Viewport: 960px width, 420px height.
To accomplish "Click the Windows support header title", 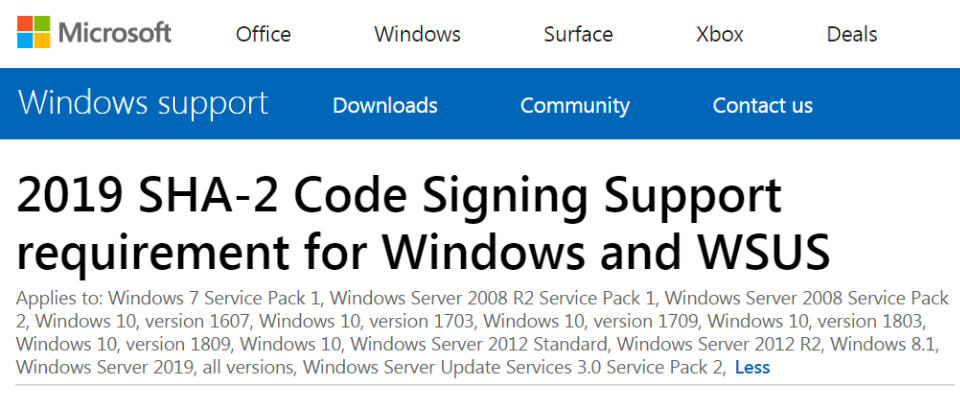I will [143, 103].
